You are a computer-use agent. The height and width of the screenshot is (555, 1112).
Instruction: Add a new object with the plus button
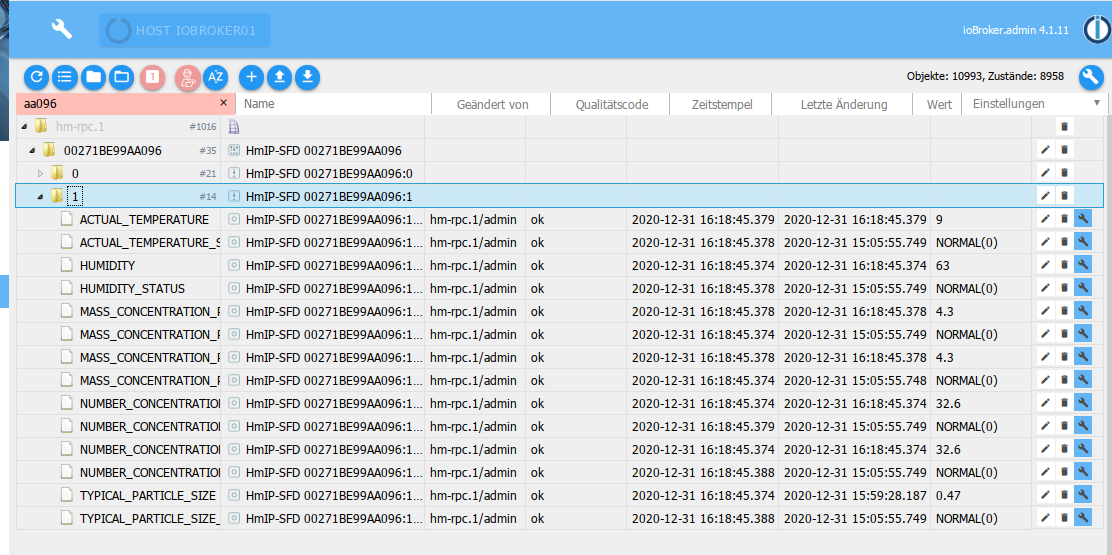click(252, 77)
